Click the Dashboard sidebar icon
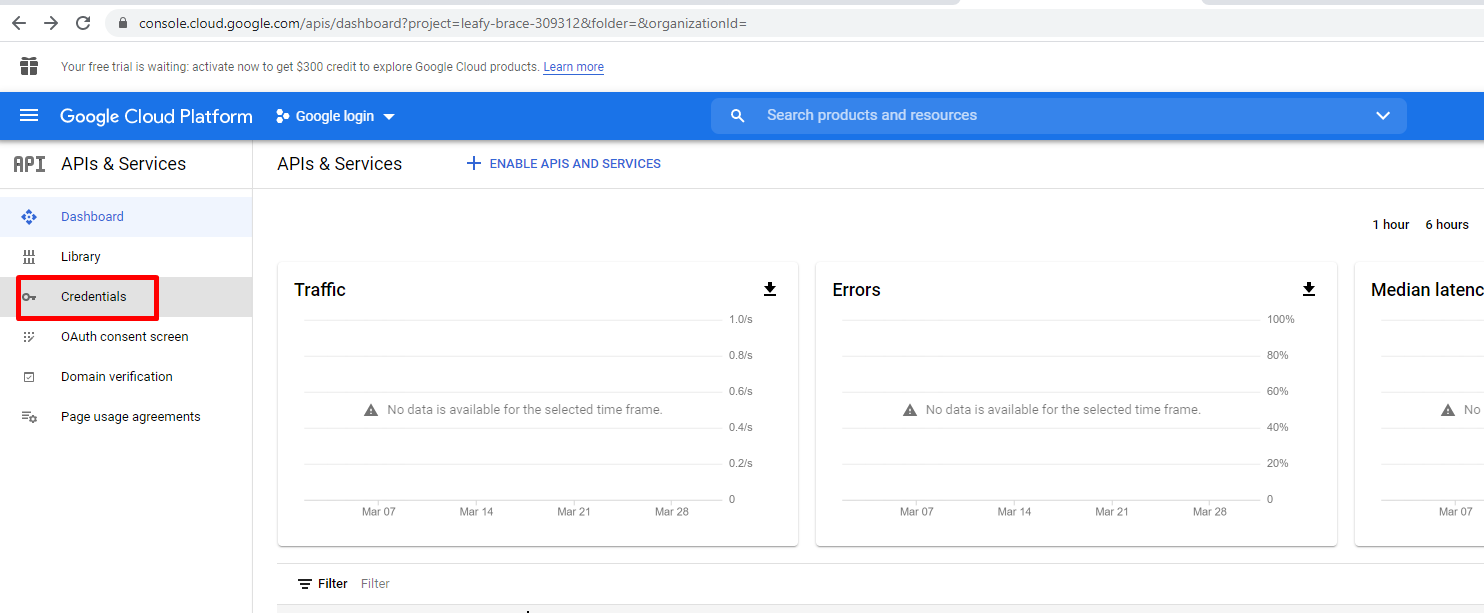The width and height of the screenshot is (1484, 613). 29,217
